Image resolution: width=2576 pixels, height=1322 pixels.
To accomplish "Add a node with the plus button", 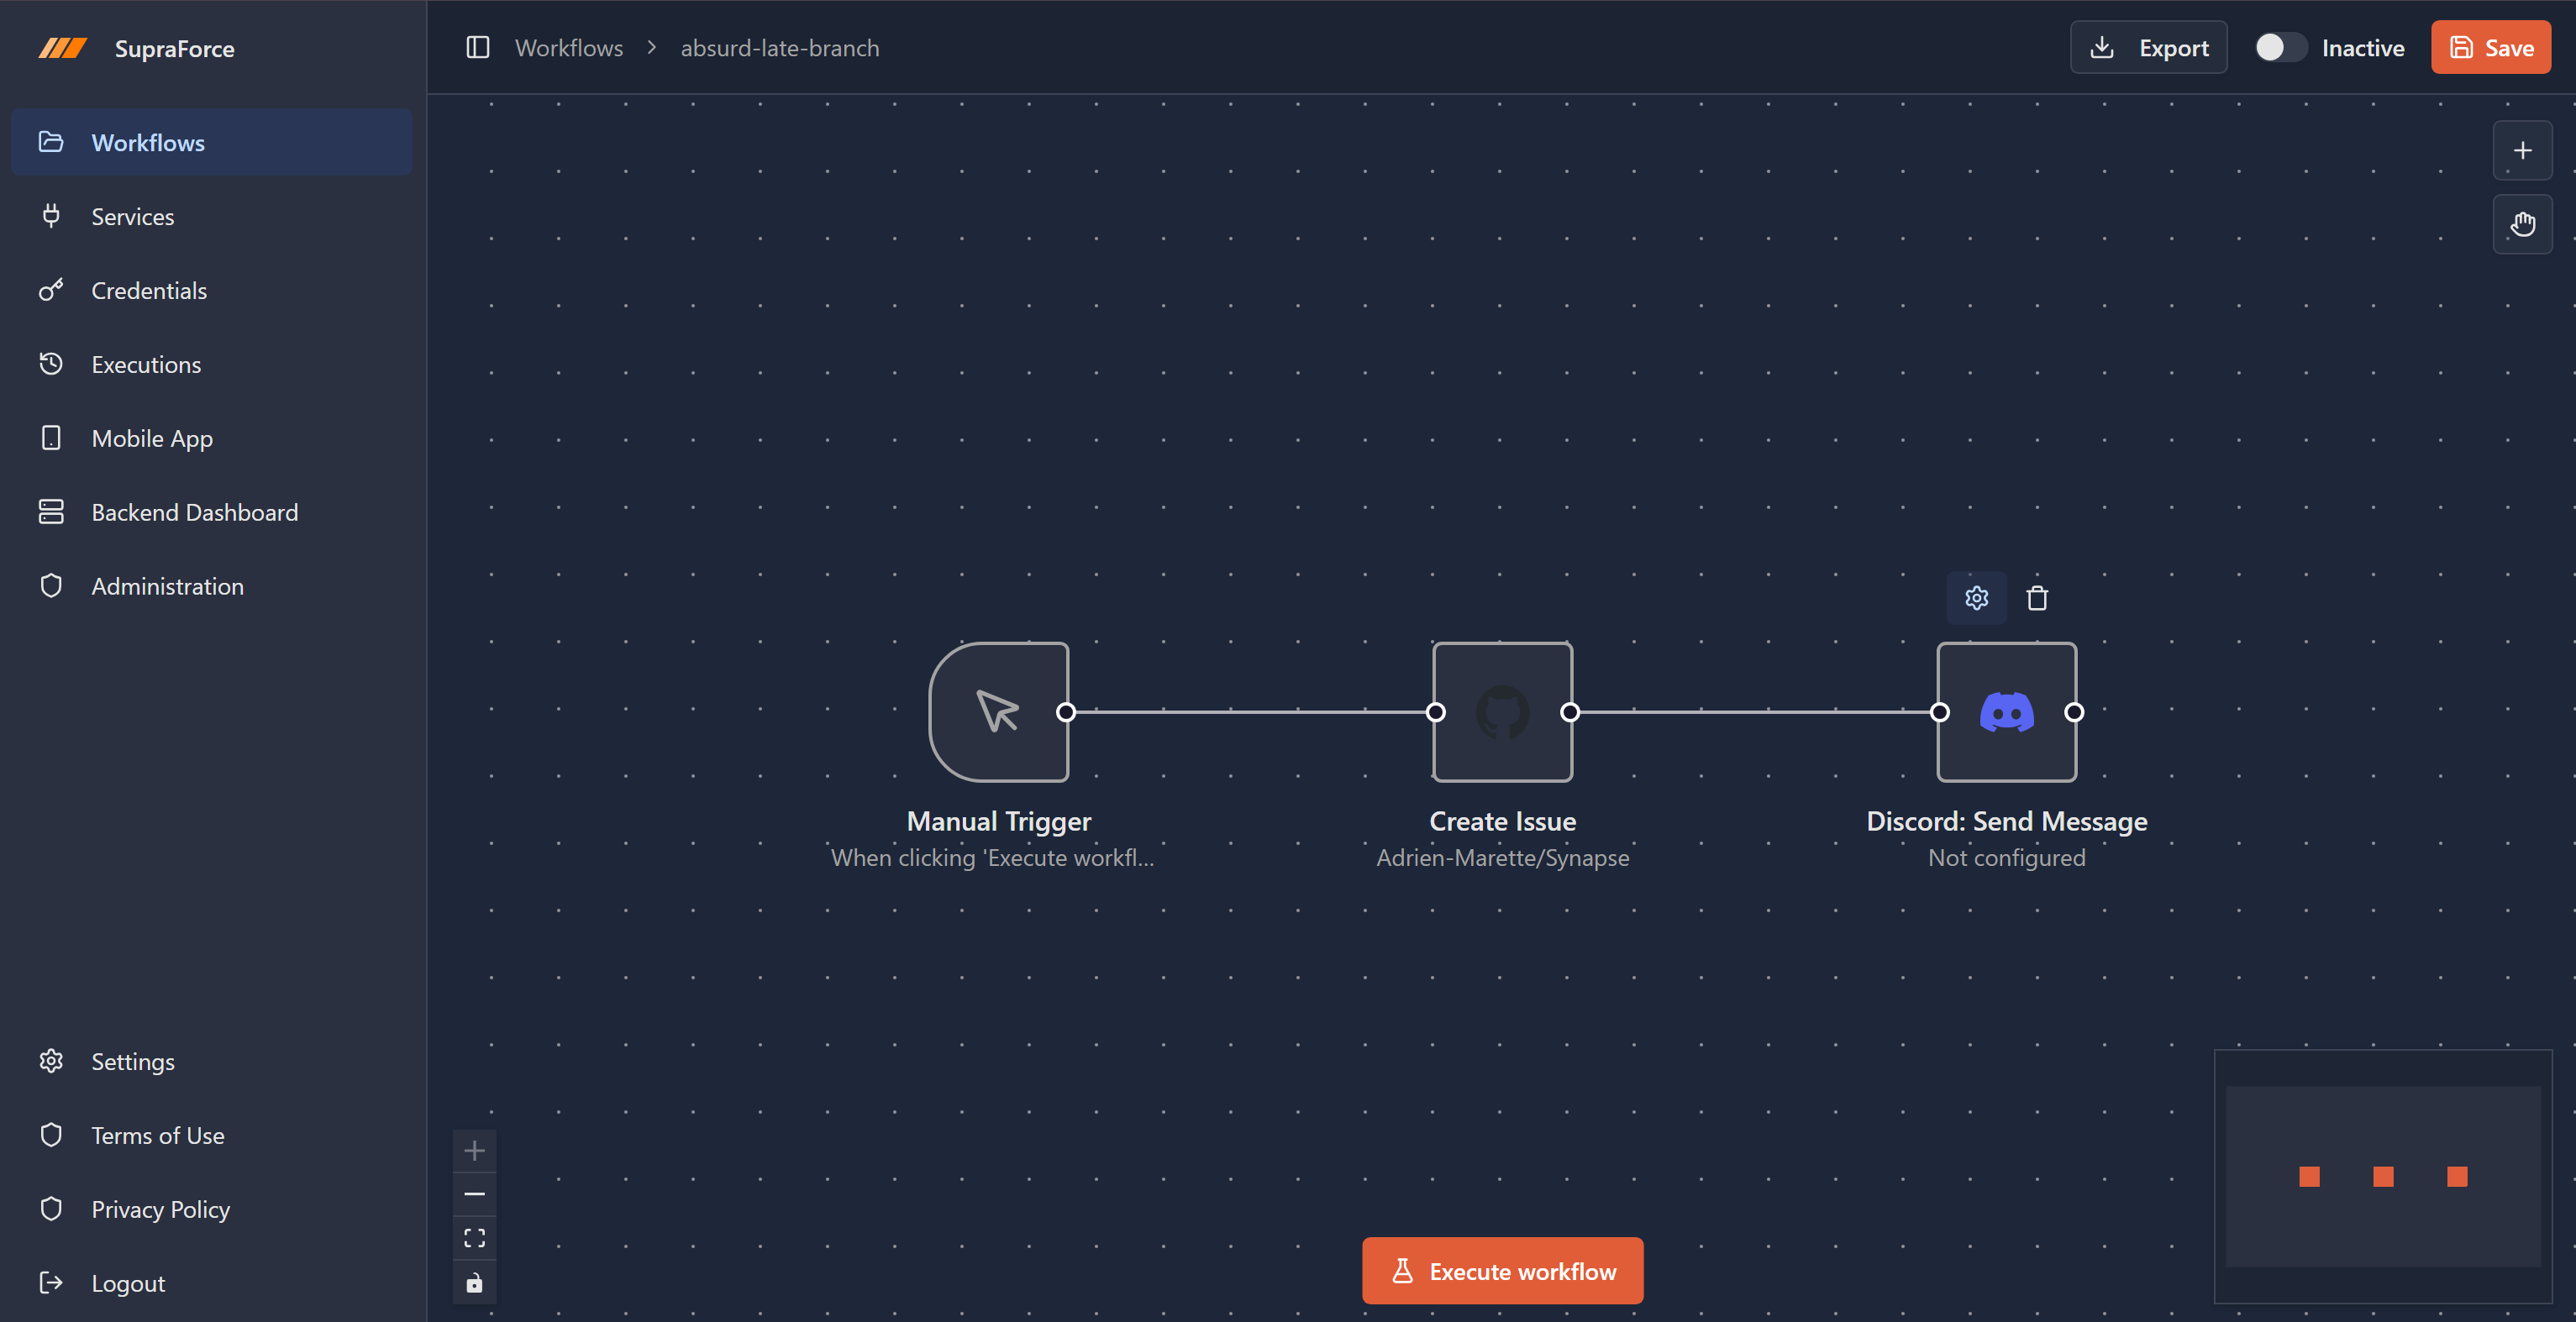I will [2522, 151].
